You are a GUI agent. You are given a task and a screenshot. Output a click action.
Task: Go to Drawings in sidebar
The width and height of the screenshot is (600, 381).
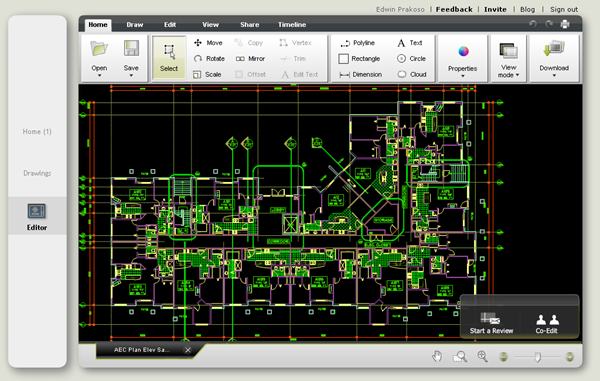coord(37,173)
